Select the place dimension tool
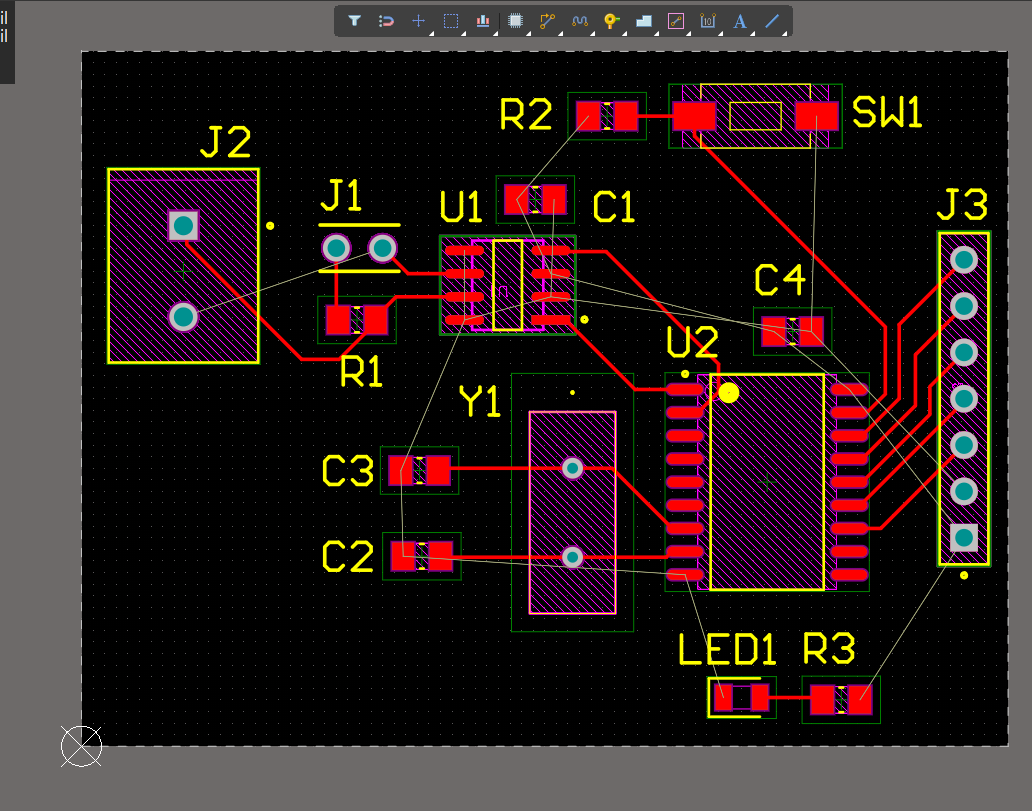 tap(708, 21)
